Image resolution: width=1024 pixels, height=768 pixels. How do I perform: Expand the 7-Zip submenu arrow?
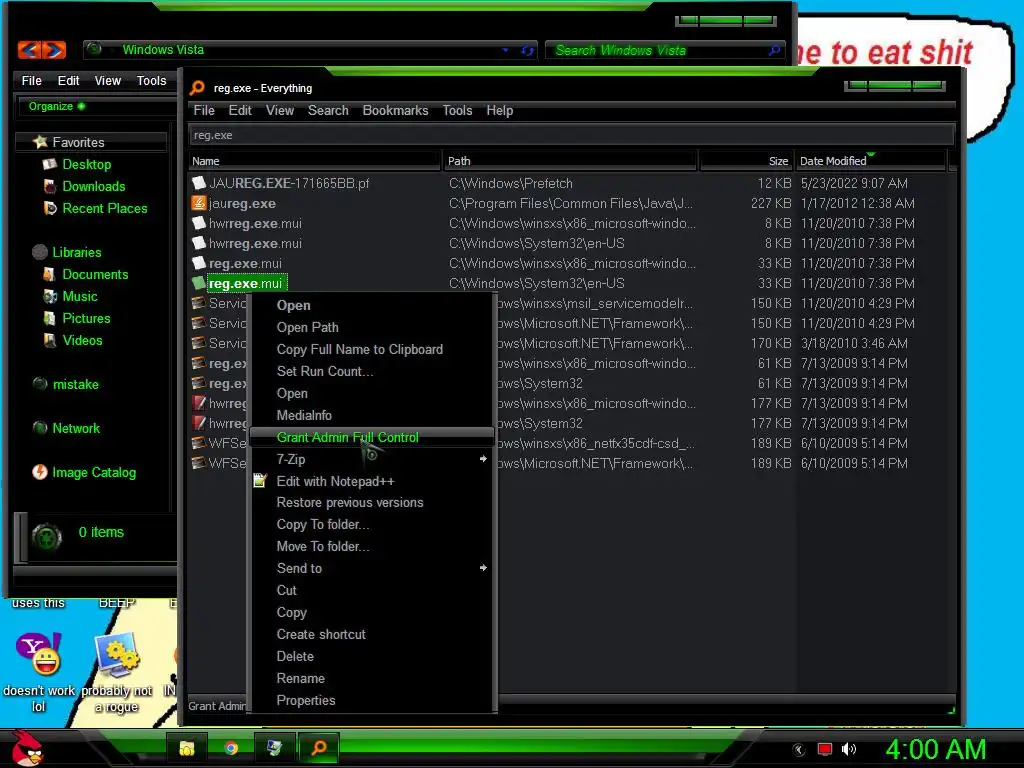click(x=483, y=459)
